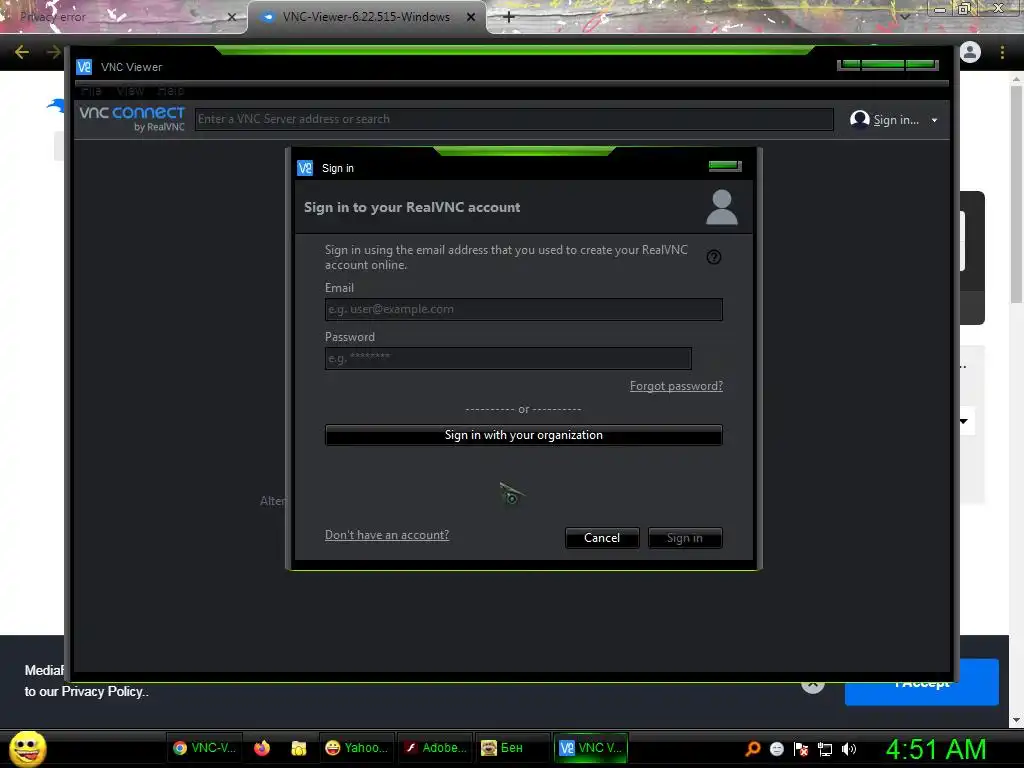
Task: Open the Help menu in VNC Viewer
Action: (x=170, y=91)
